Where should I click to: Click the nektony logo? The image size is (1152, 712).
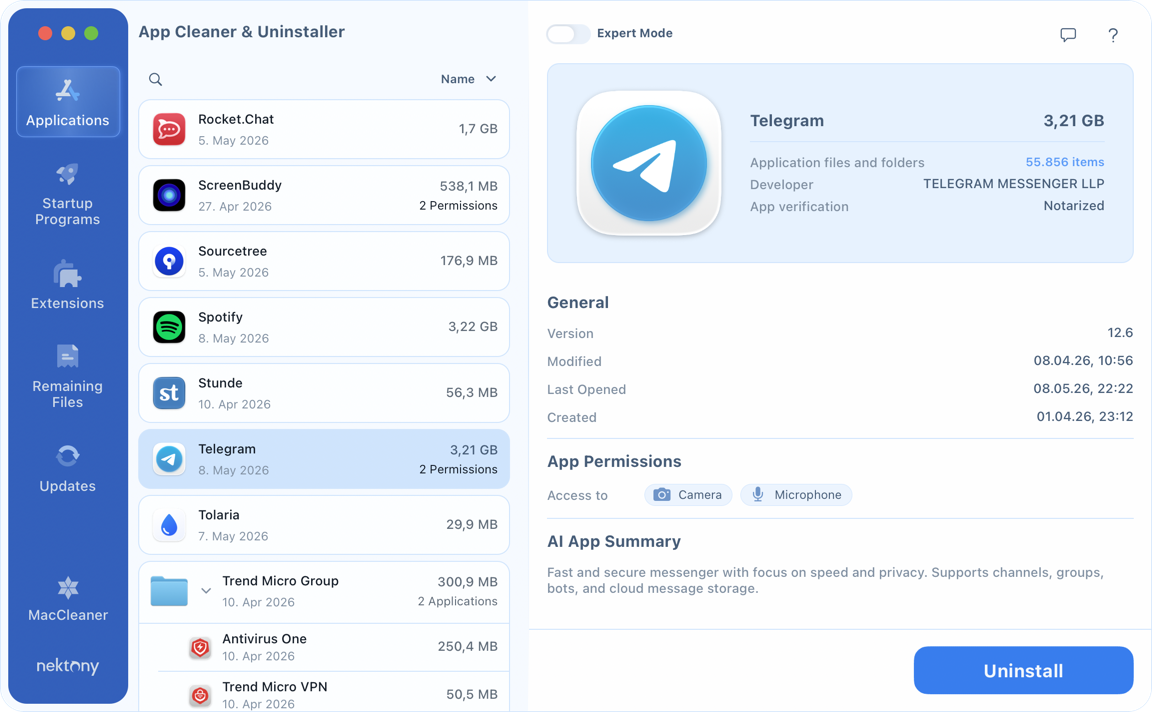pyautogui.click(x=68, y=666)
